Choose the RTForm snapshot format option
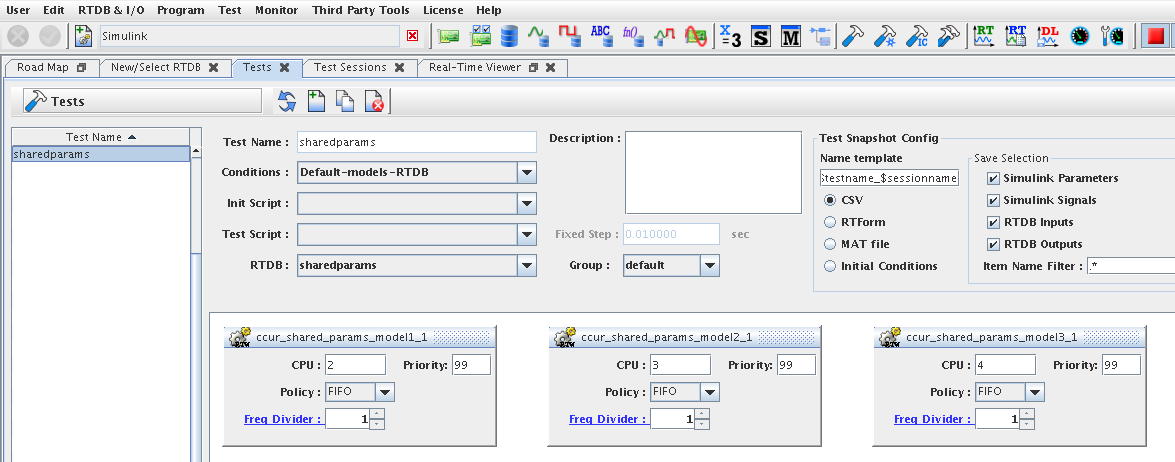1175x462 pixels. pyautogui.click(x=830, y=222)
